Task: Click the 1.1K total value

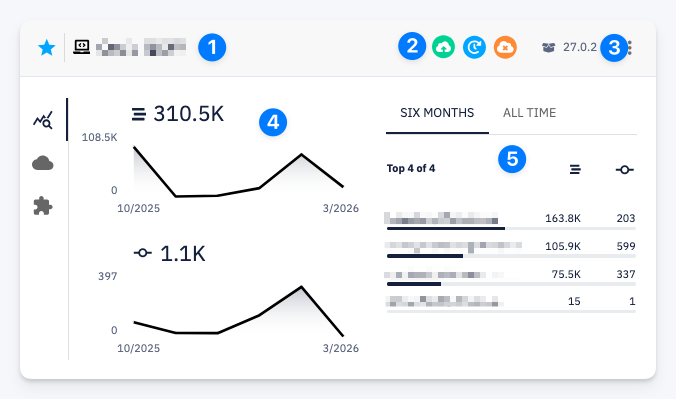Action: [183, 254]
